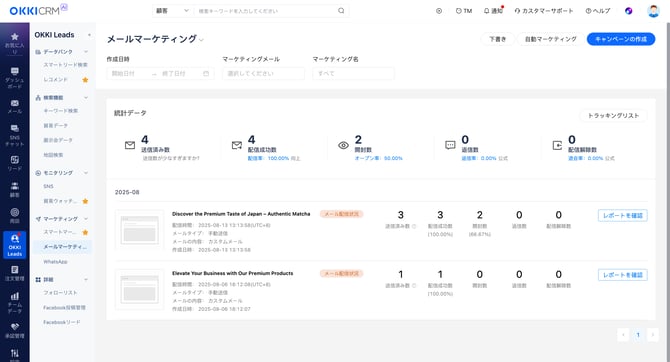This screenshot has width=670, height=362.
Task: Open the Elevate Your Business email thumbnail
Action: (139, 289)
